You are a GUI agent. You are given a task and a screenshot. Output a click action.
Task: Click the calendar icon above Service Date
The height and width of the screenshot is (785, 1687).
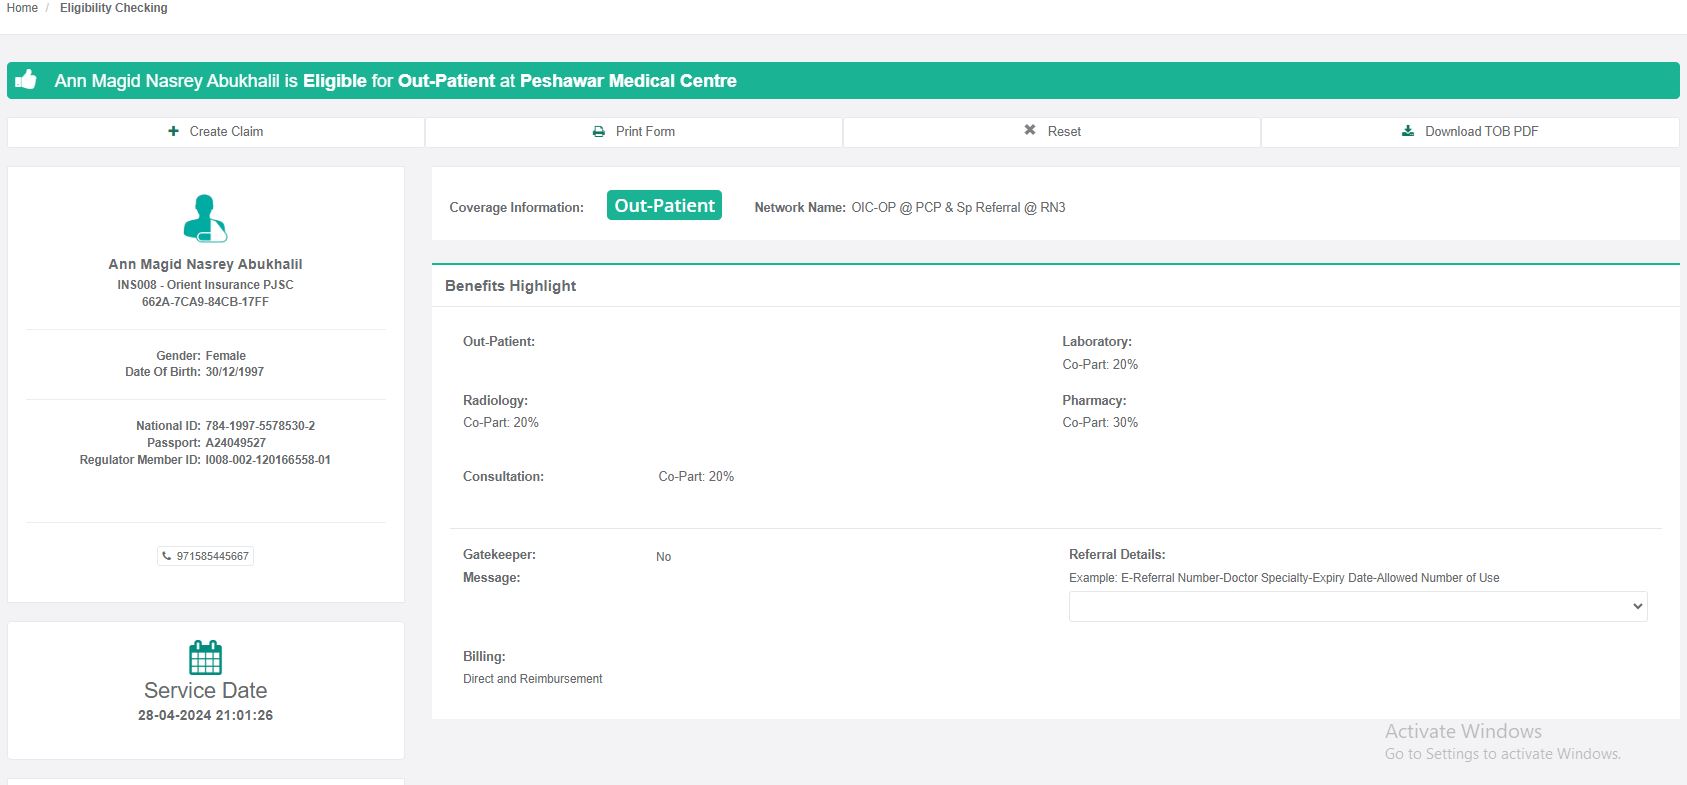(x=205, y=658)
